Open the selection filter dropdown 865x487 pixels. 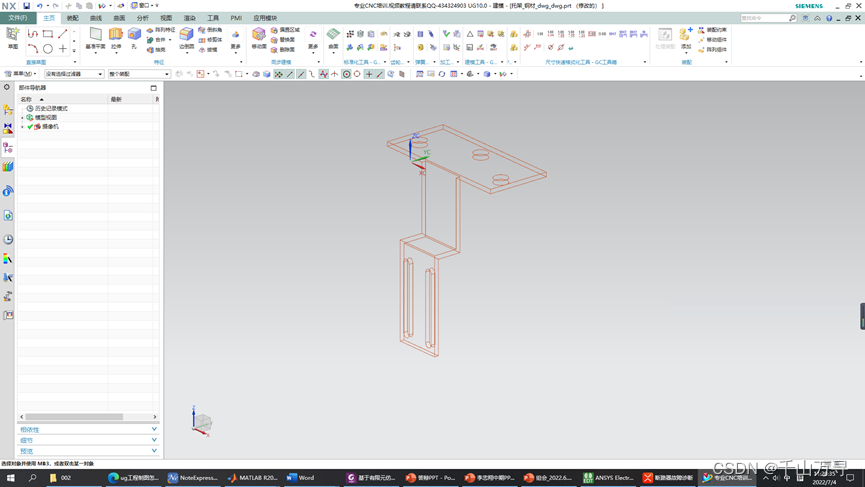click(x=74, y=74)
